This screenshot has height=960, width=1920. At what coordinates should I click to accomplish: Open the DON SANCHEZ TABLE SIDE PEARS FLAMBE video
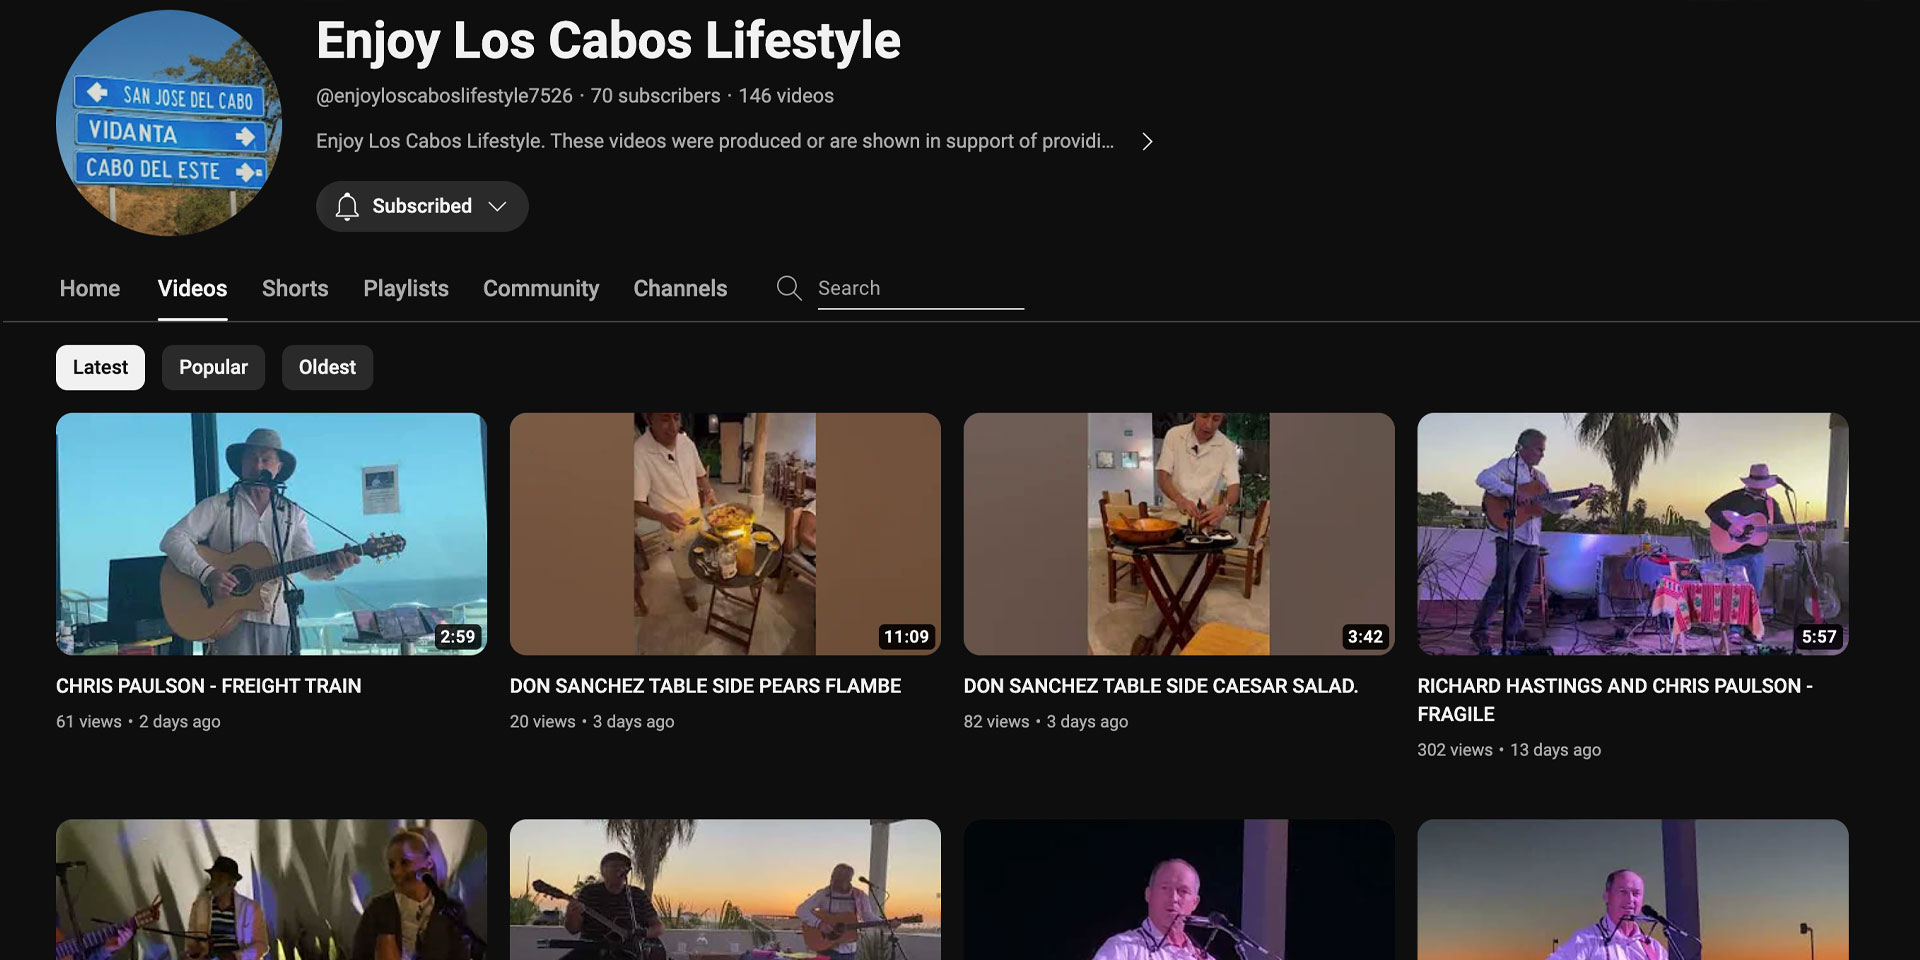point(725,534)
